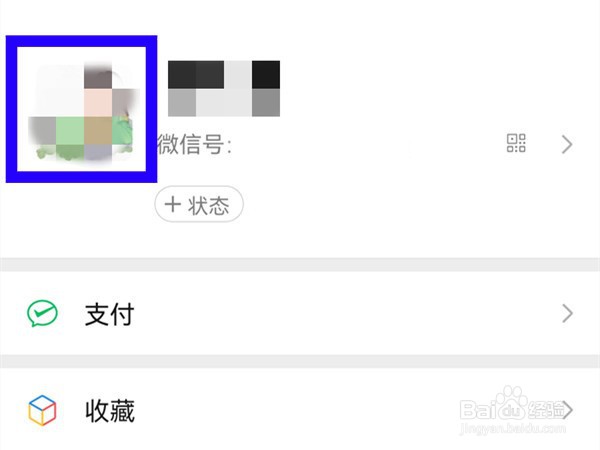Expand the 收藏 row using its chevron

tap(568, 410)
